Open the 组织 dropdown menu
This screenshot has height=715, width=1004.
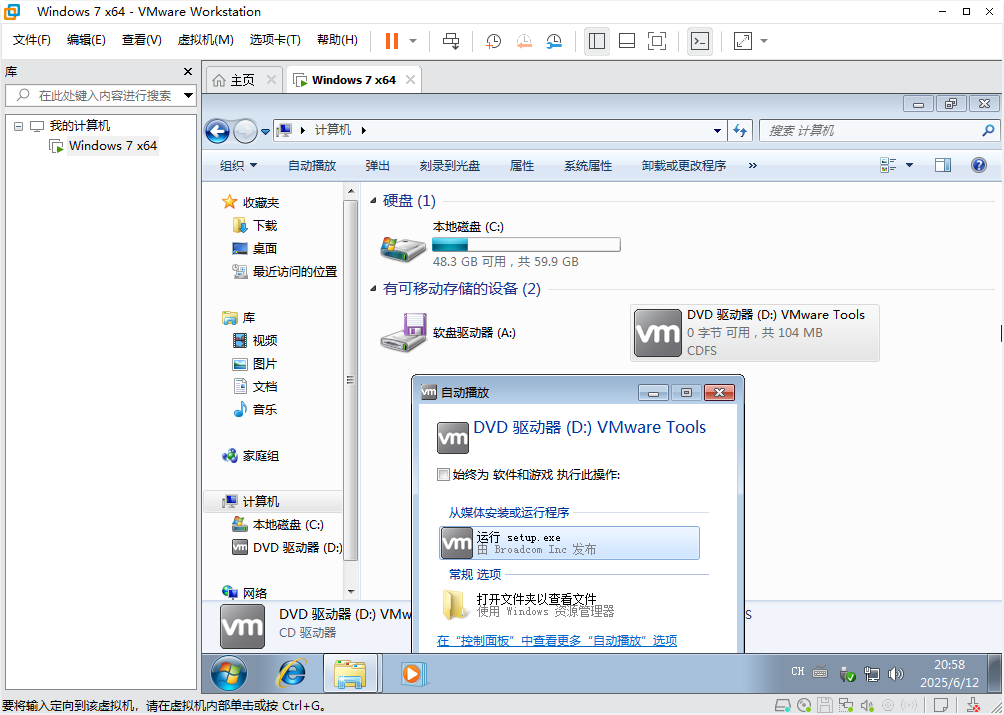(238, 166)
